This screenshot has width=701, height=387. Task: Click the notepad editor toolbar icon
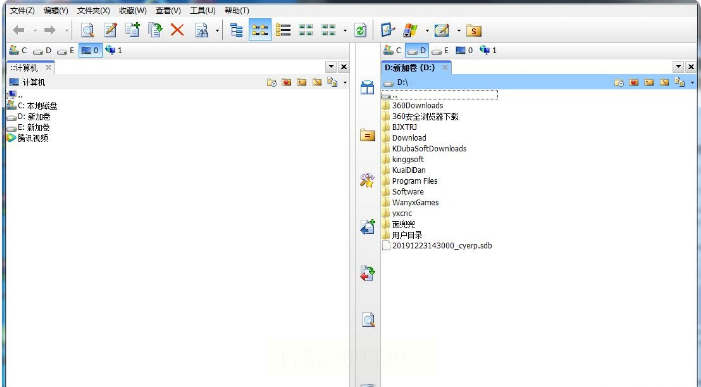442,30
